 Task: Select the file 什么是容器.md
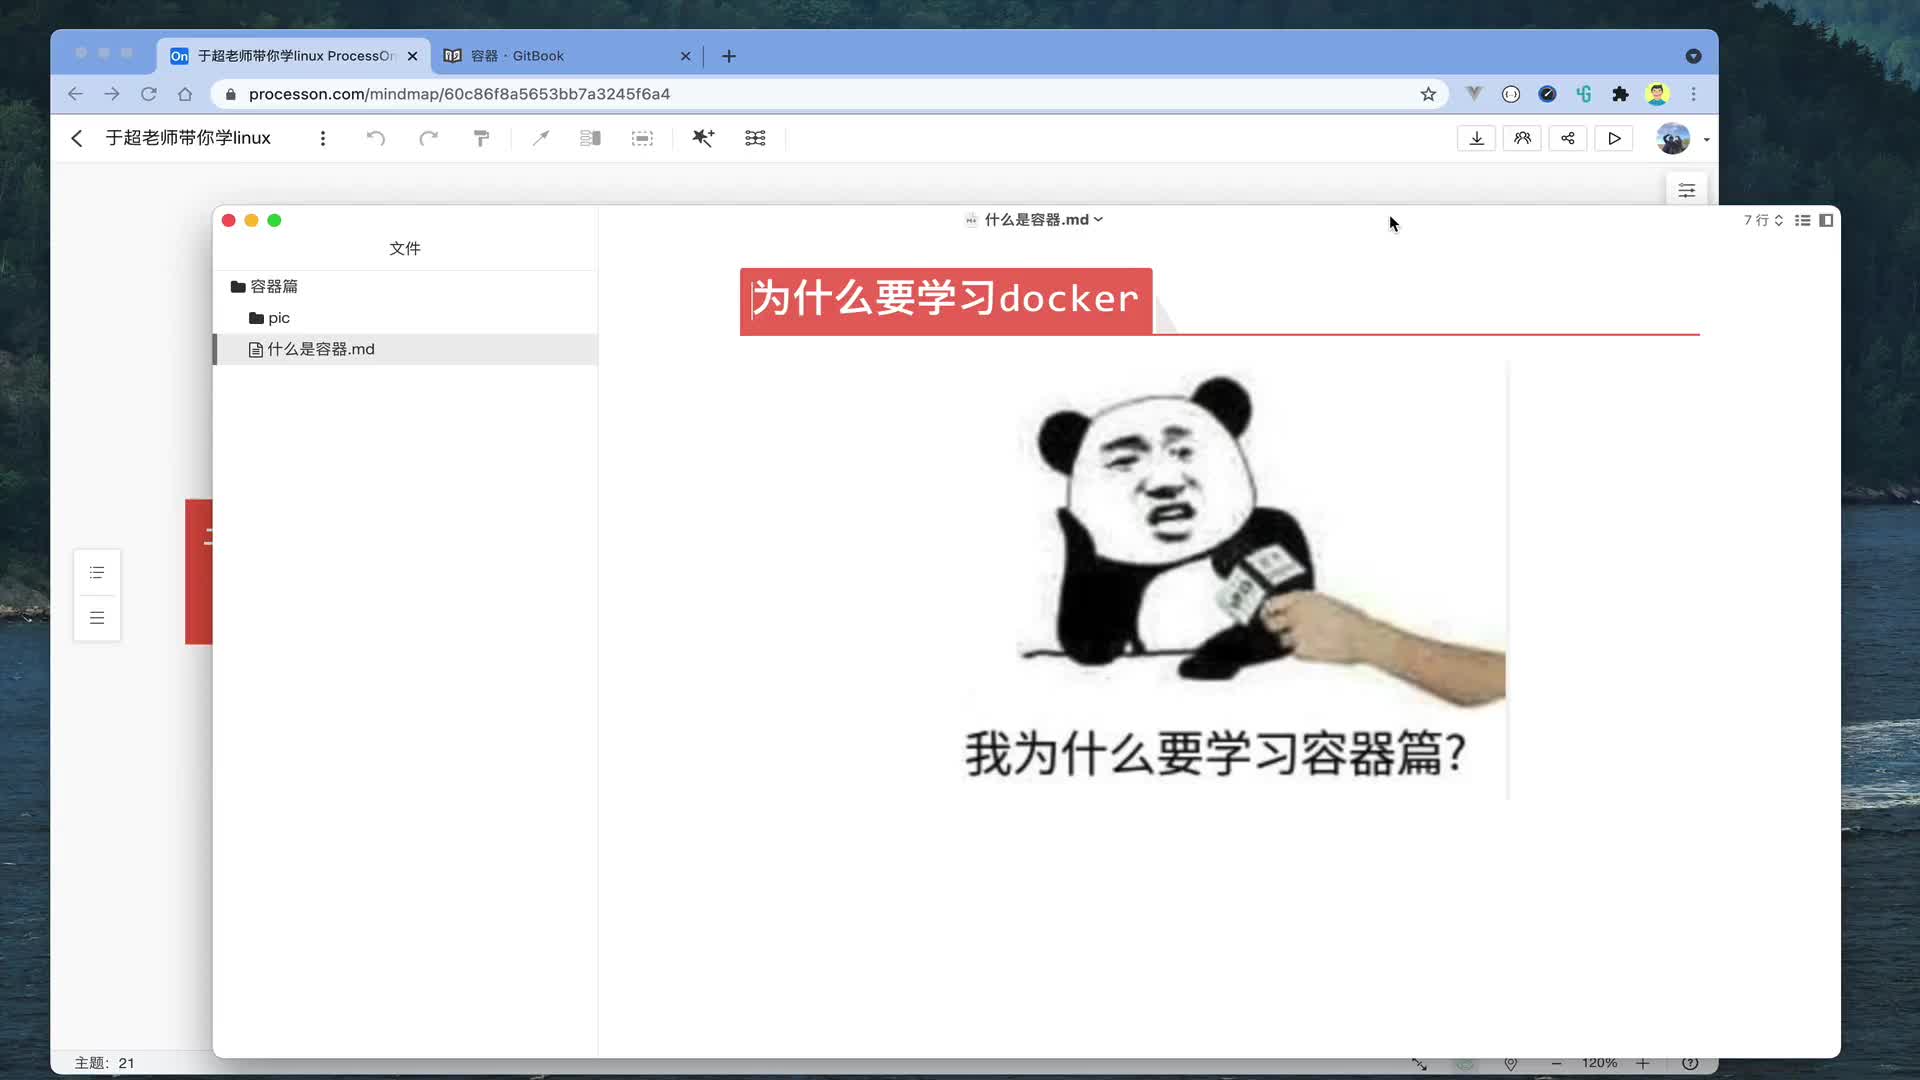tap(406, 349)
